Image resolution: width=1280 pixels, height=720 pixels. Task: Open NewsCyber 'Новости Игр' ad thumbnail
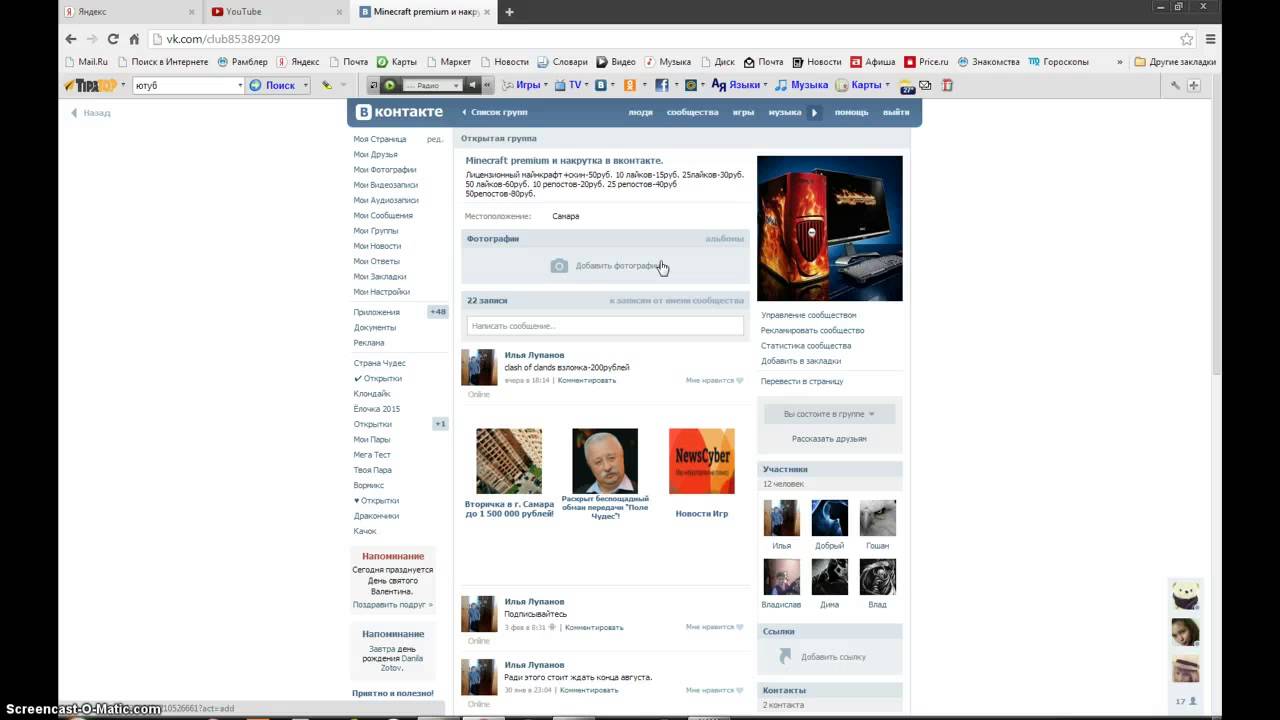(x=701, y=461)
